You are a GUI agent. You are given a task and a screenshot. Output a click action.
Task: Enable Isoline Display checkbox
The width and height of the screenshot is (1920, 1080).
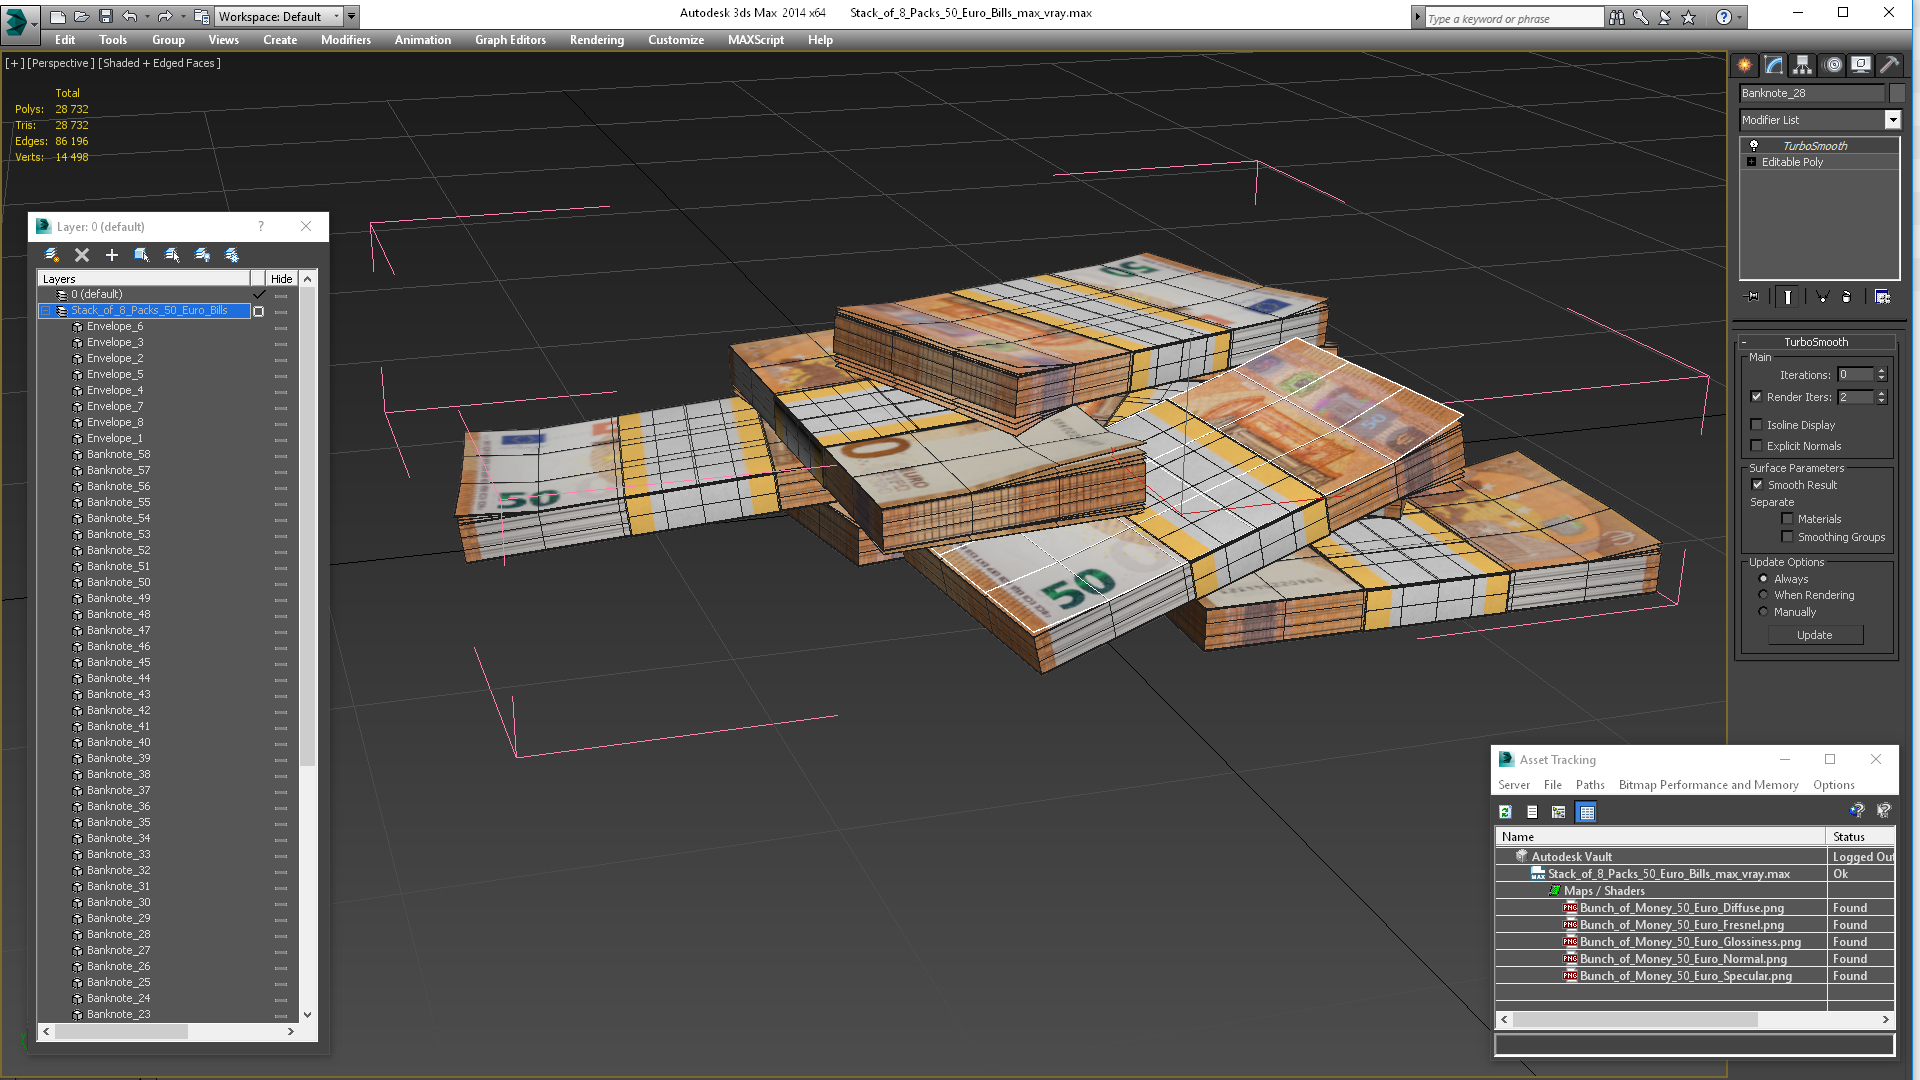point(1757,425)
